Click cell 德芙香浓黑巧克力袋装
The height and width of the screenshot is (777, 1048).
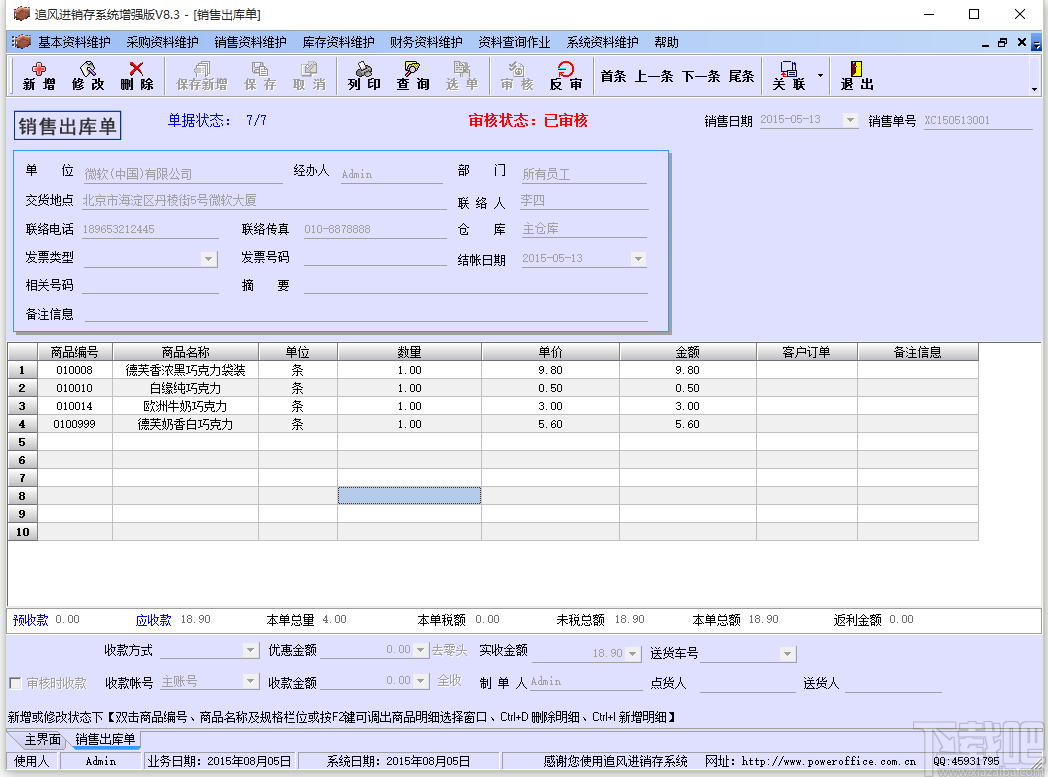click(x=185, y=370)
